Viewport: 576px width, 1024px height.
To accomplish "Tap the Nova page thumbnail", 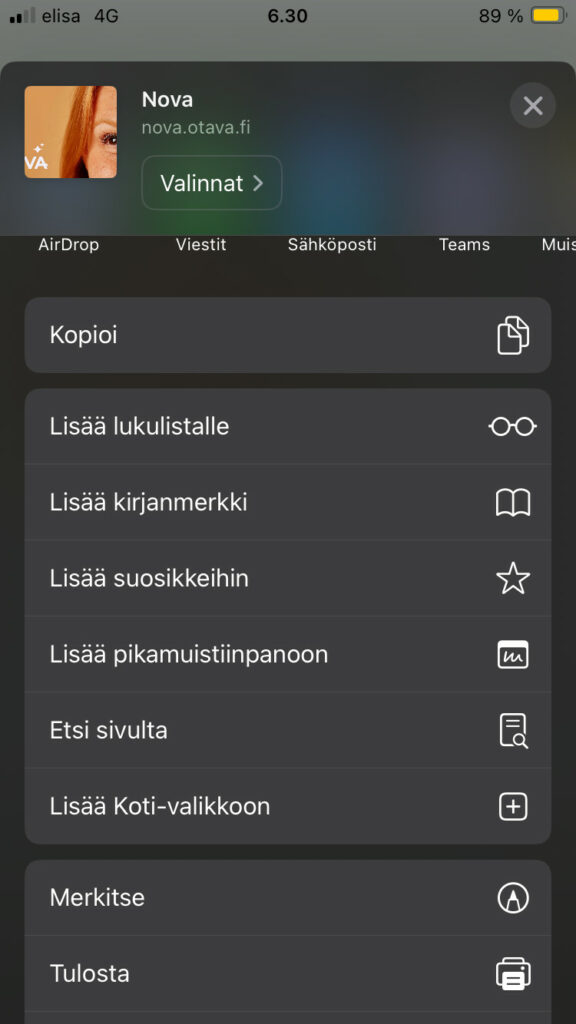I will [x=71, y=132].
